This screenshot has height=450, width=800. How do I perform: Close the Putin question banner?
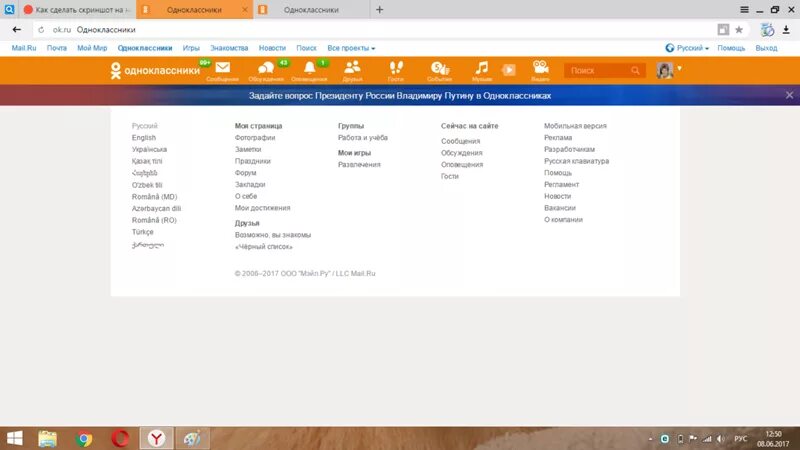point(789,95)
